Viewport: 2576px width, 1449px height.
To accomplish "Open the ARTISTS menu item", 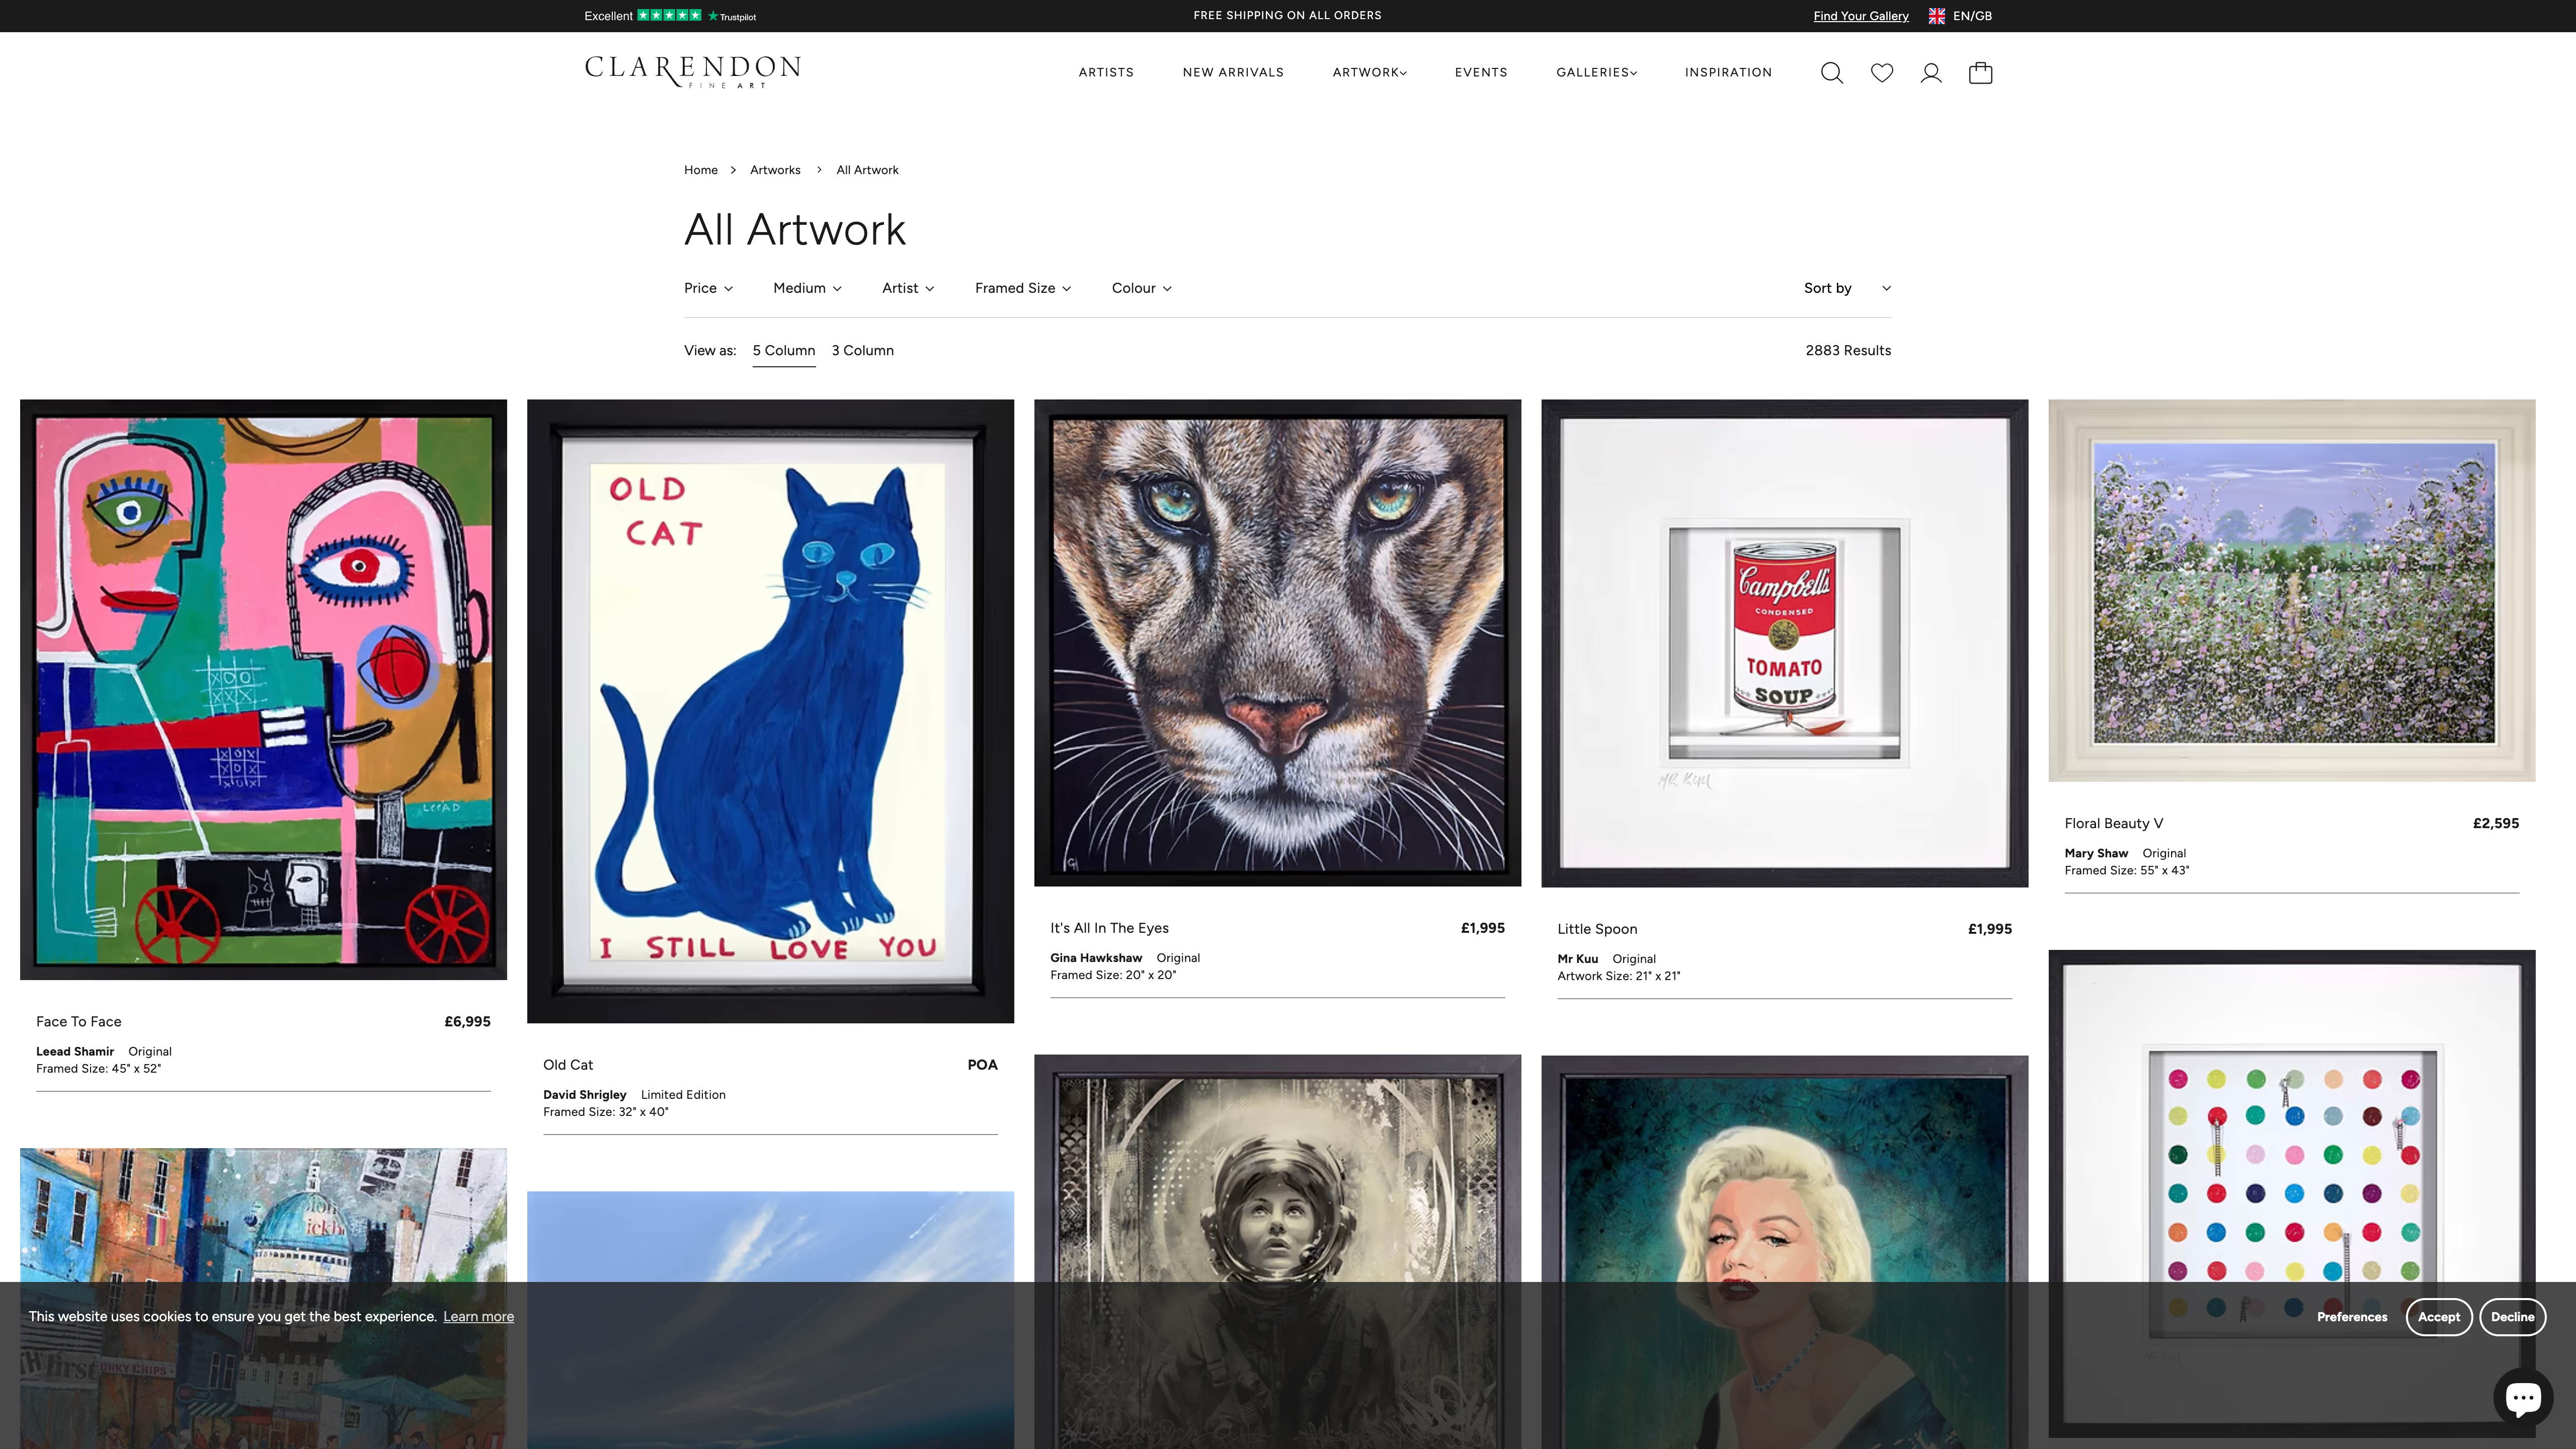I will [x=1105, y=72].
